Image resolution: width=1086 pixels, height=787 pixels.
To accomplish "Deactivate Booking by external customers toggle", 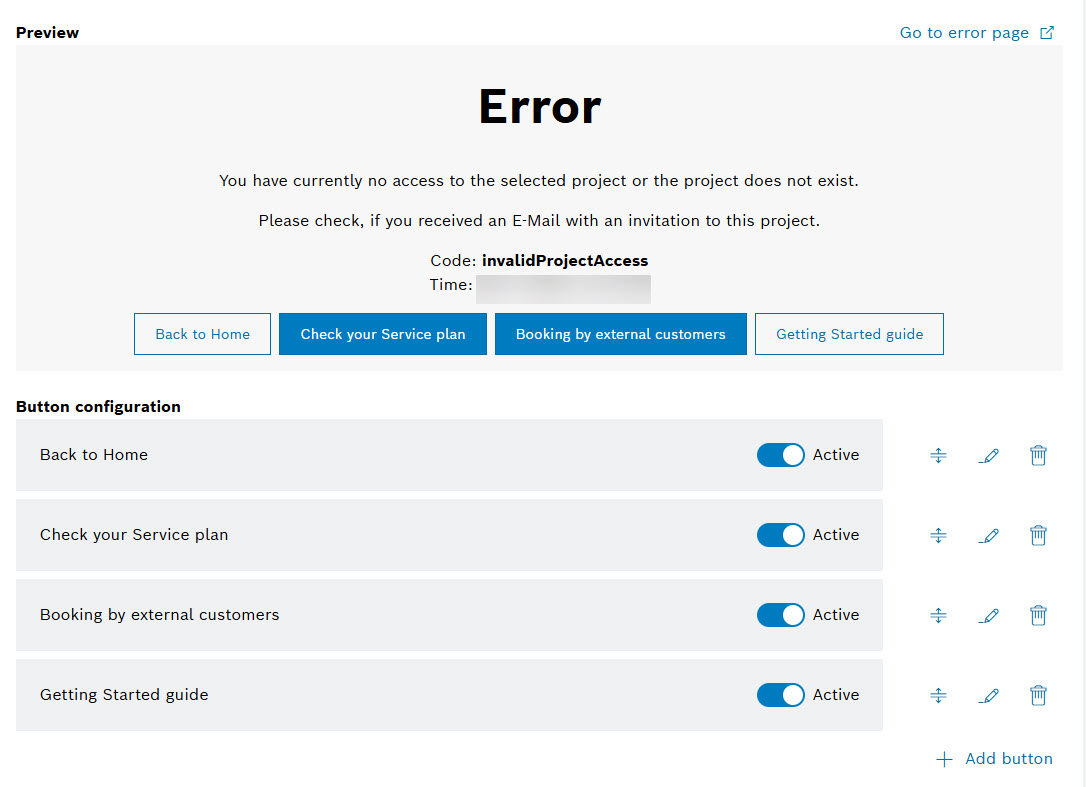I will [780, 615].
